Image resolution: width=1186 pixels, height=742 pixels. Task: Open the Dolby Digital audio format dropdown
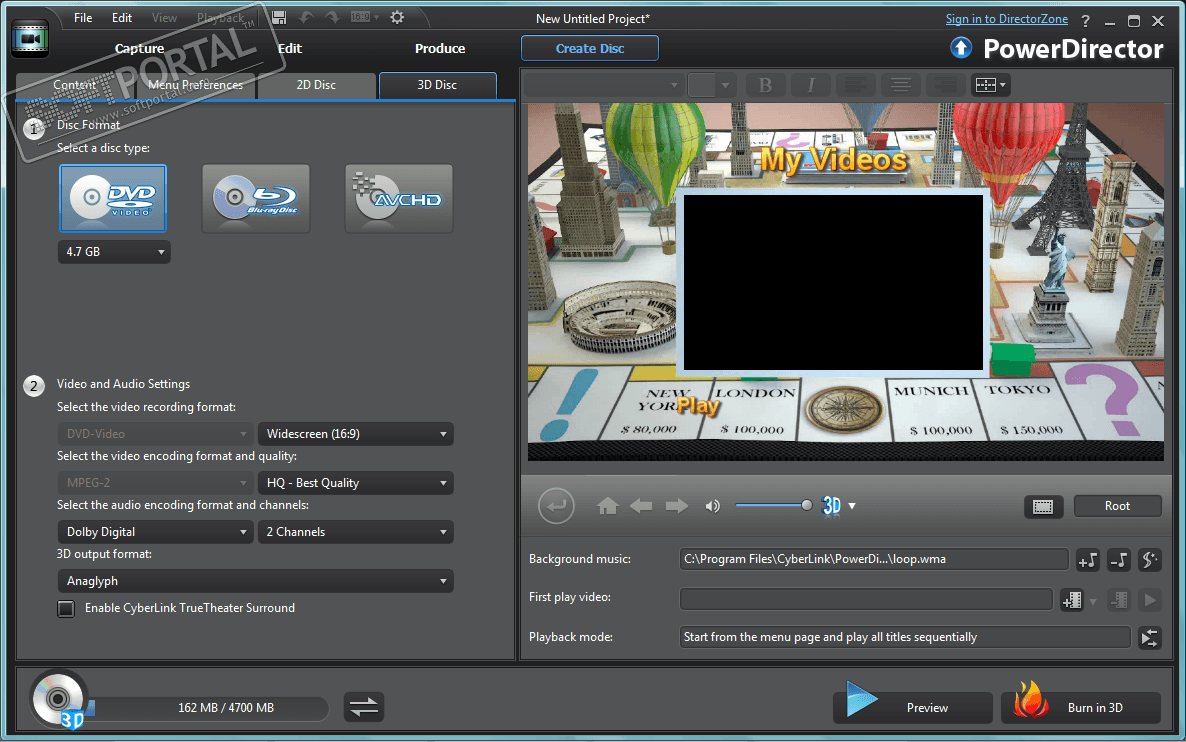pos(155,532)
